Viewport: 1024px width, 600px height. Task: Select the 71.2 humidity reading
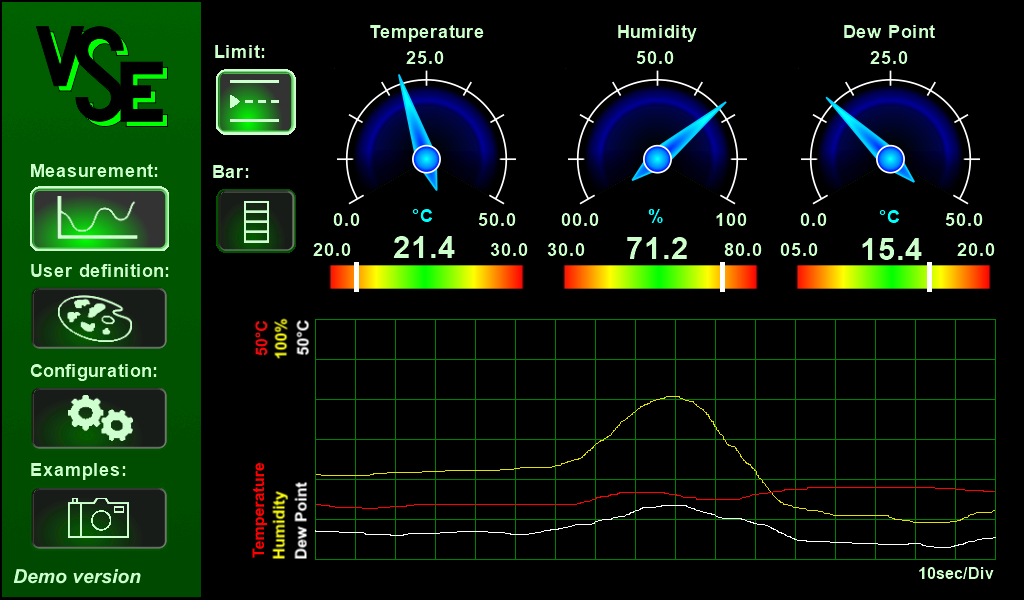[x=657, y=248]
